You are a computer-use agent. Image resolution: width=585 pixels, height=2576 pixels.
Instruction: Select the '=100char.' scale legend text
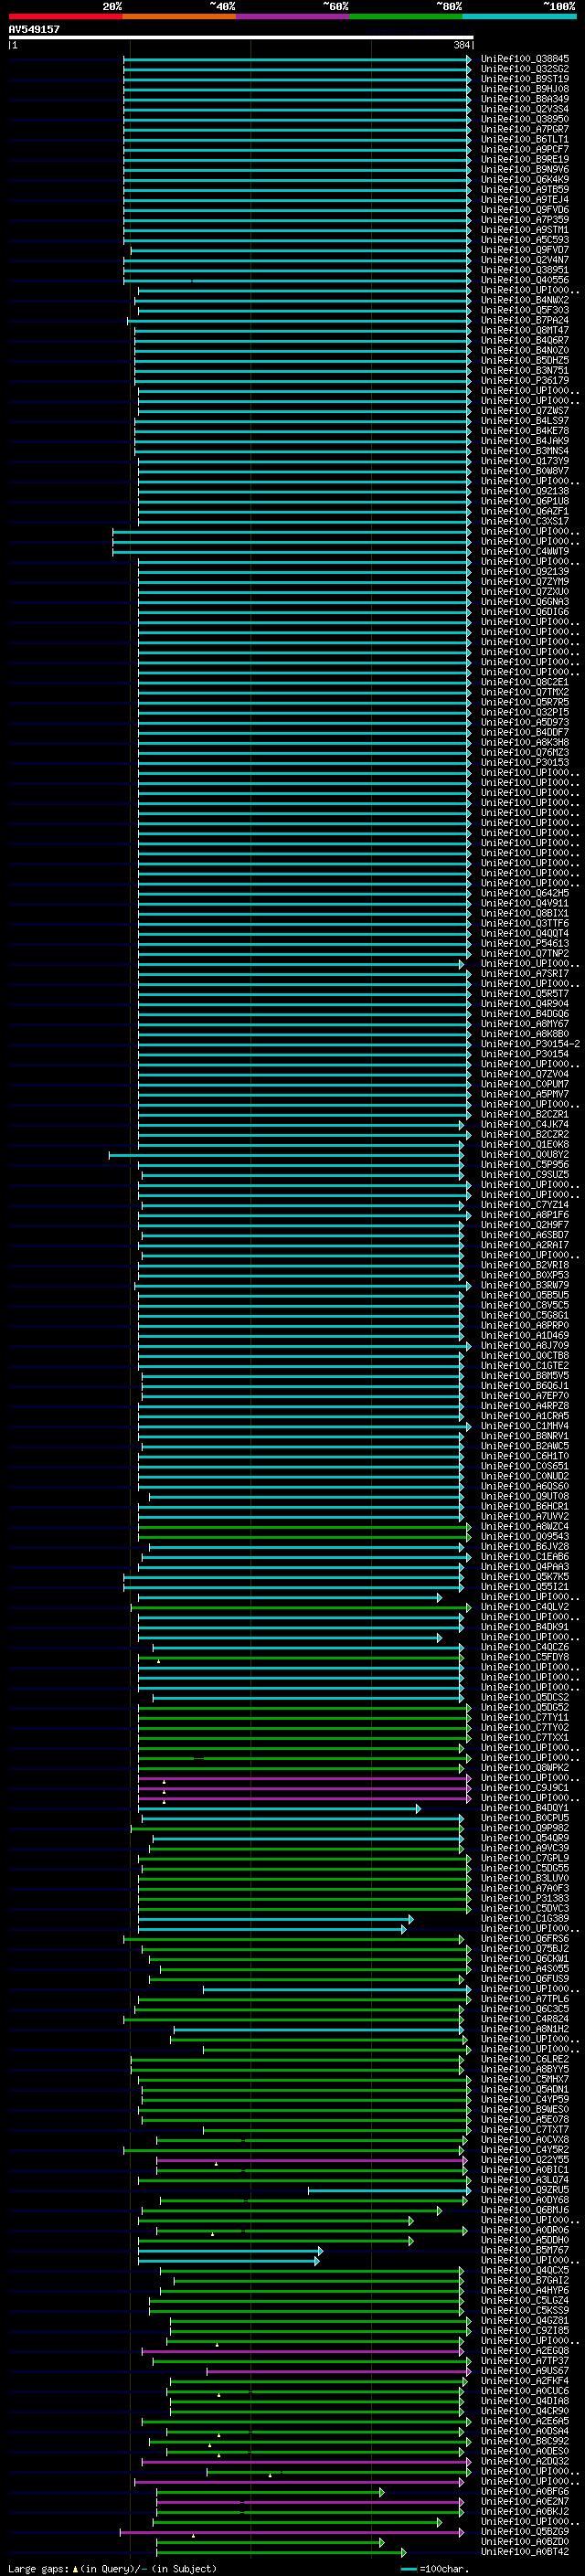[443, 2569]
